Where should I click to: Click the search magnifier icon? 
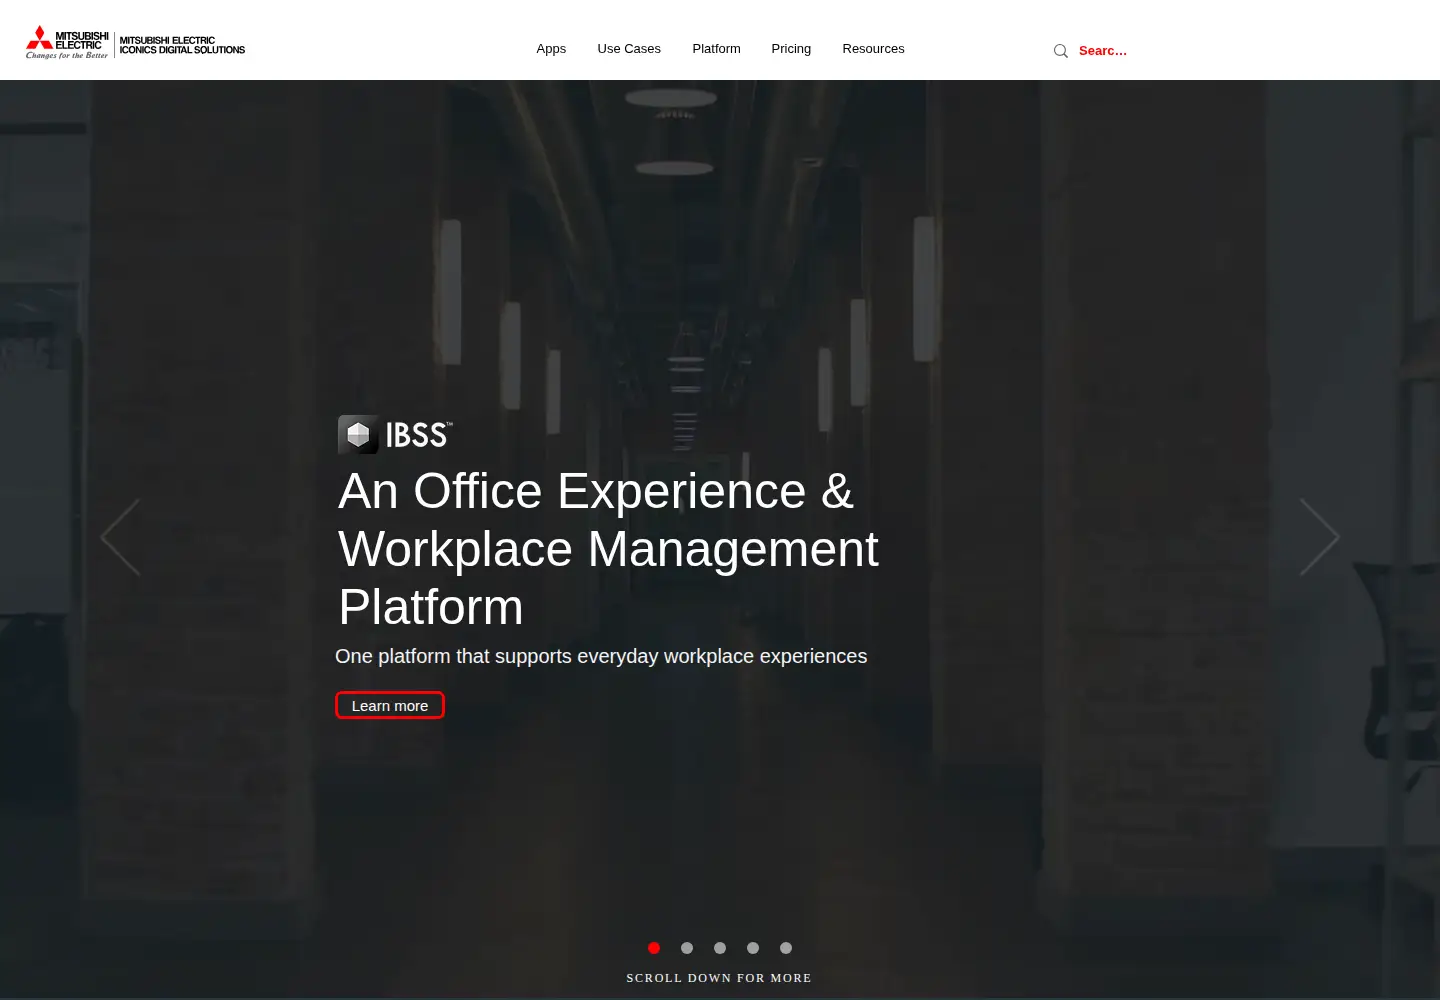click(x=1061, y=51)
